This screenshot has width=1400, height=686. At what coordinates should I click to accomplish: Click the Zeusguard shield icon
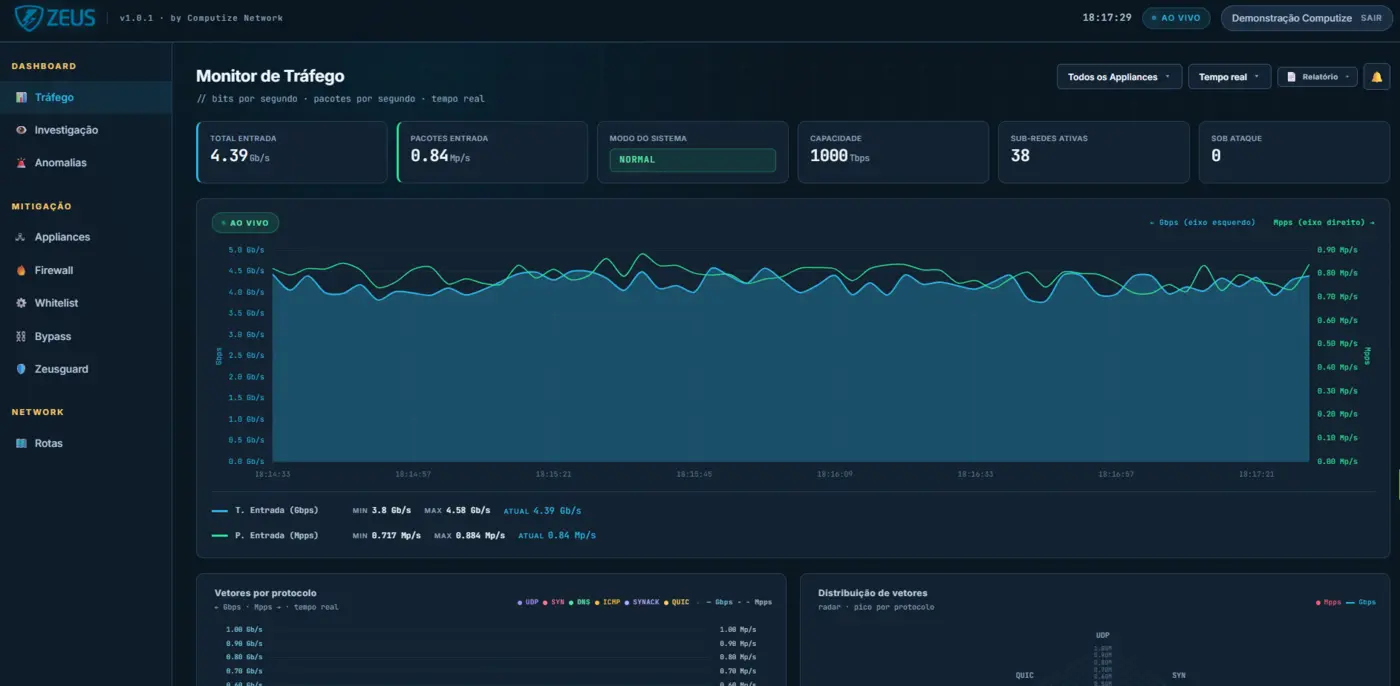pos(21,370)
